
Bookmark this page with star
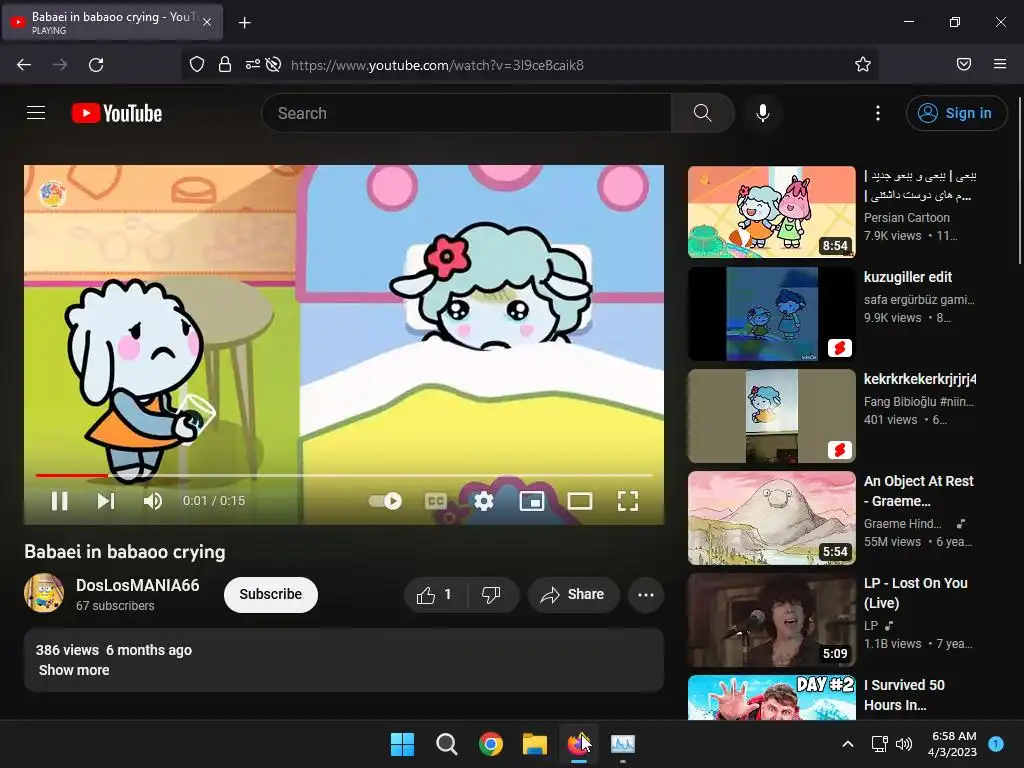coord(863,64)
